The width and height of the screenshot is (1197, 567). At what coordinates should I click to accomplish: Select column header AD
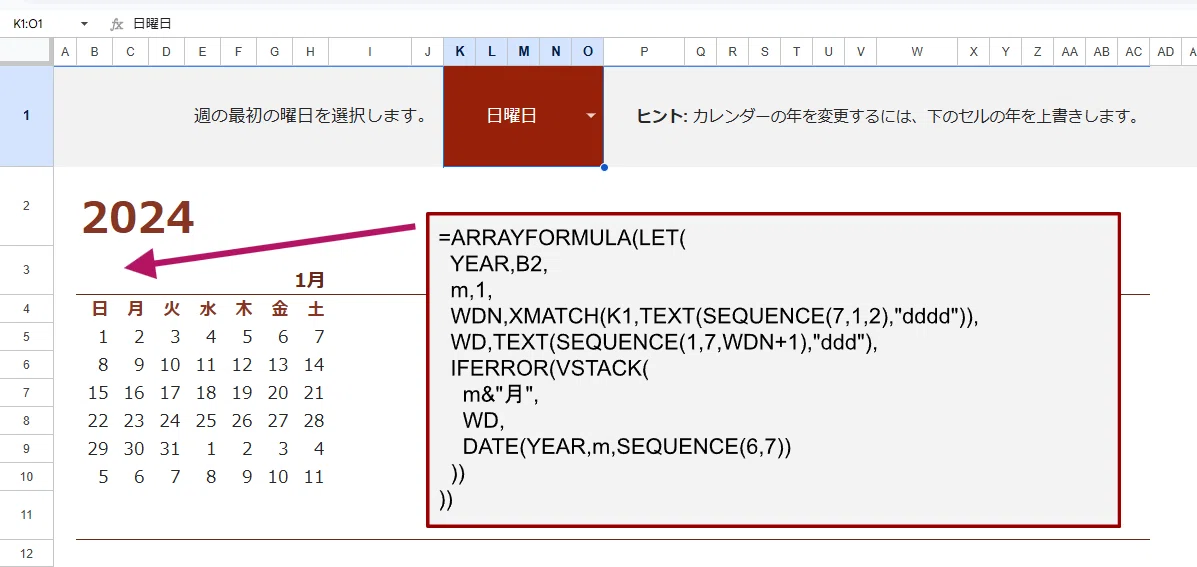pos(1166,51)
